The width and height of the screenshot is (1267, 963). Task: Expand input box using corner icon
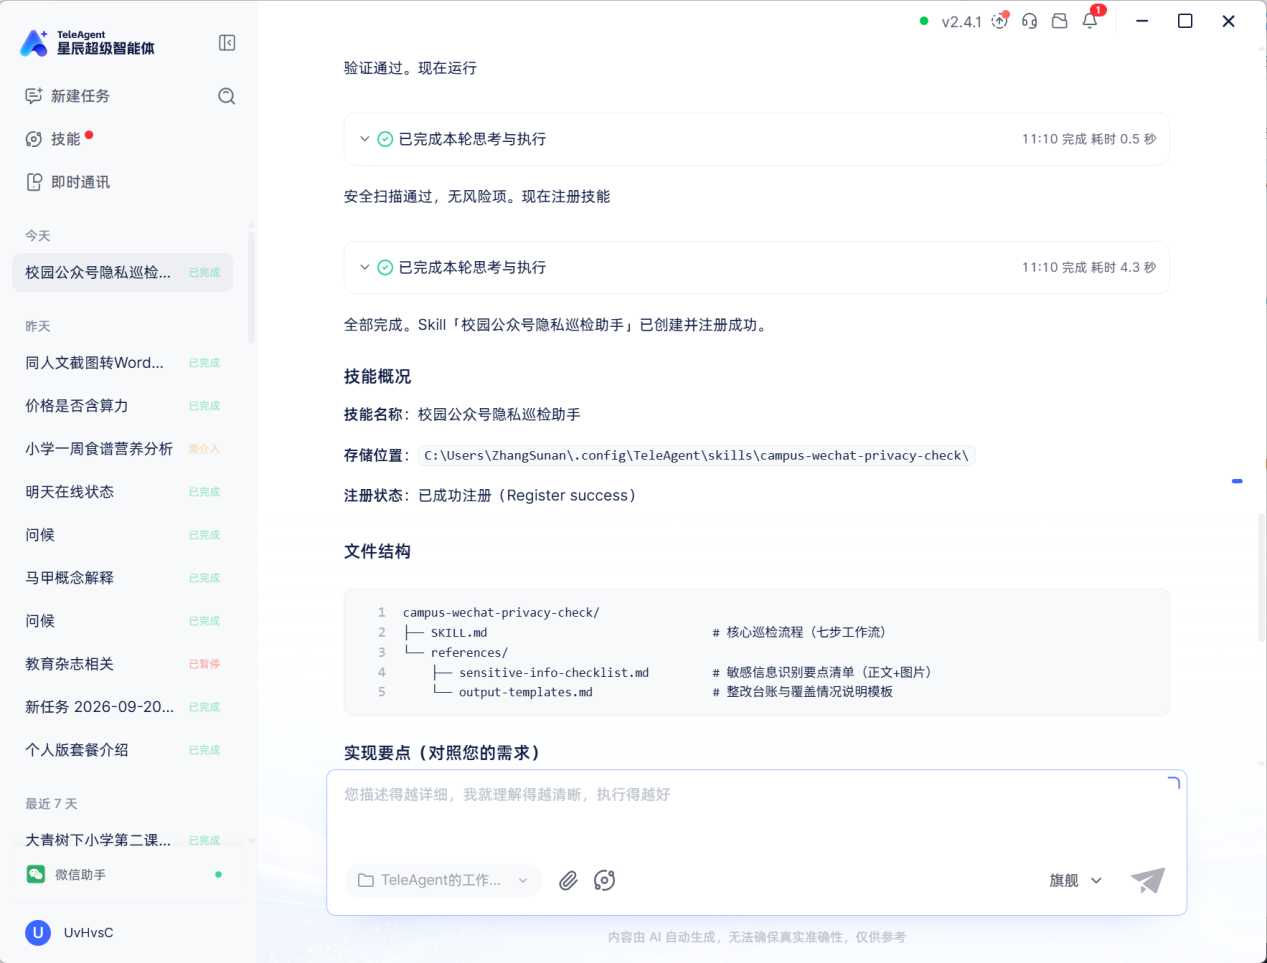pyautogui.click(x=1174, y=783)
